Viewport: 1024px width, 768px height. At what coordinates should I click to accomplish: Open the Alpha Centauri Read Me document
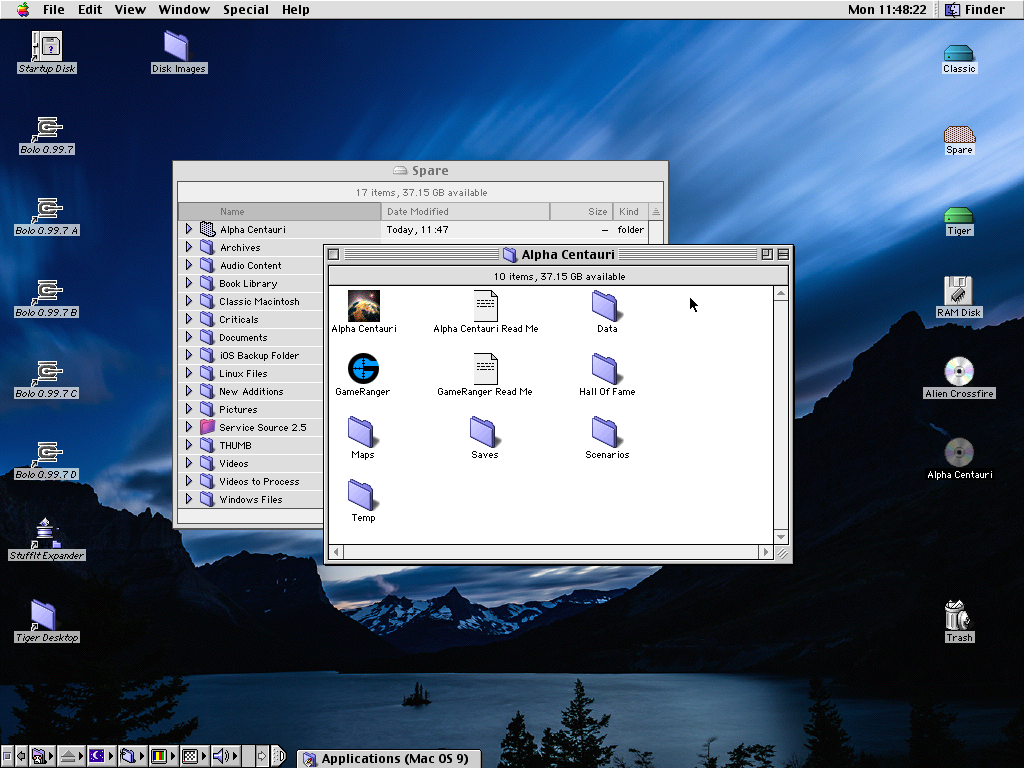tap(485, 306)
